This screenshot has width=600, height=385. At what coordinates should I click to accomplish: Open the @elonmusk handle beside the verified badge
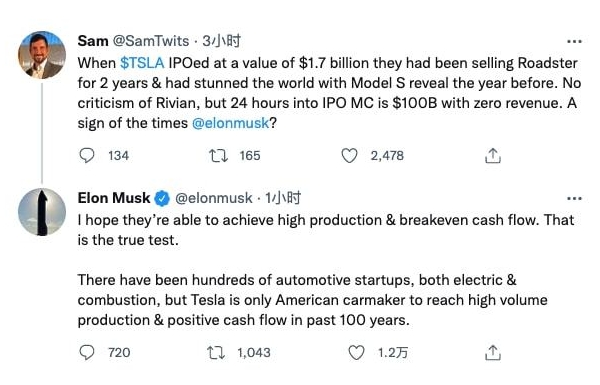[x=214, y=198]
